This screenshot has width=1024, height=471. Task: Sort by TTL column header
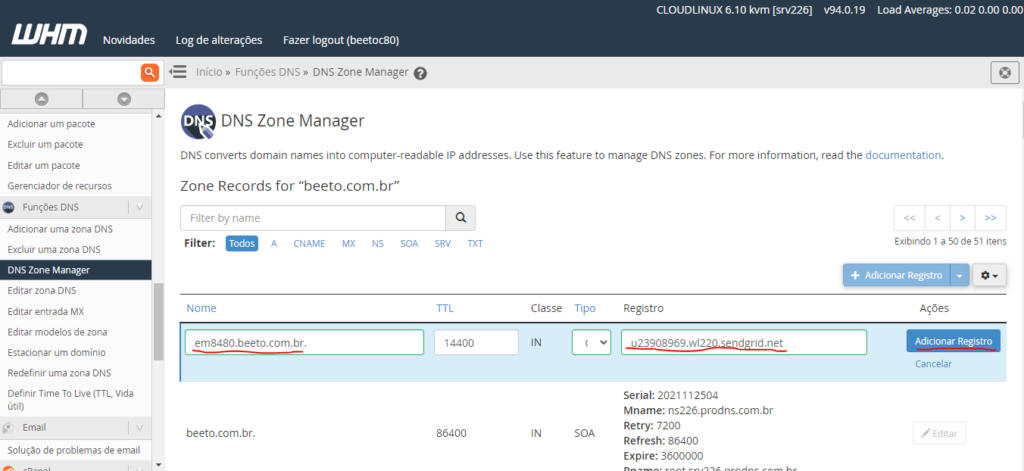click(445, 308)
